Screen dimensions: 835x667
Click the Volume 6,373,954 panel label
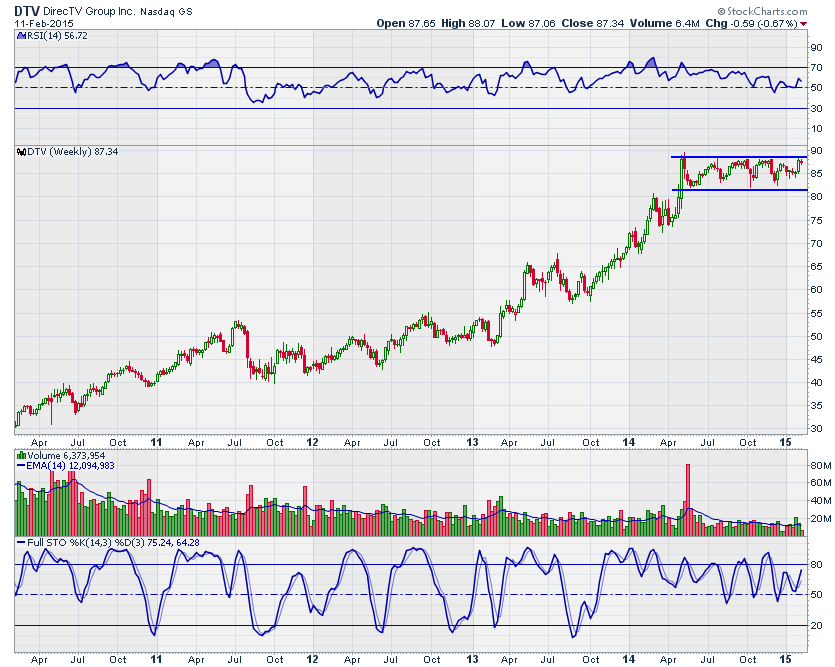click(x=67, y=456)
